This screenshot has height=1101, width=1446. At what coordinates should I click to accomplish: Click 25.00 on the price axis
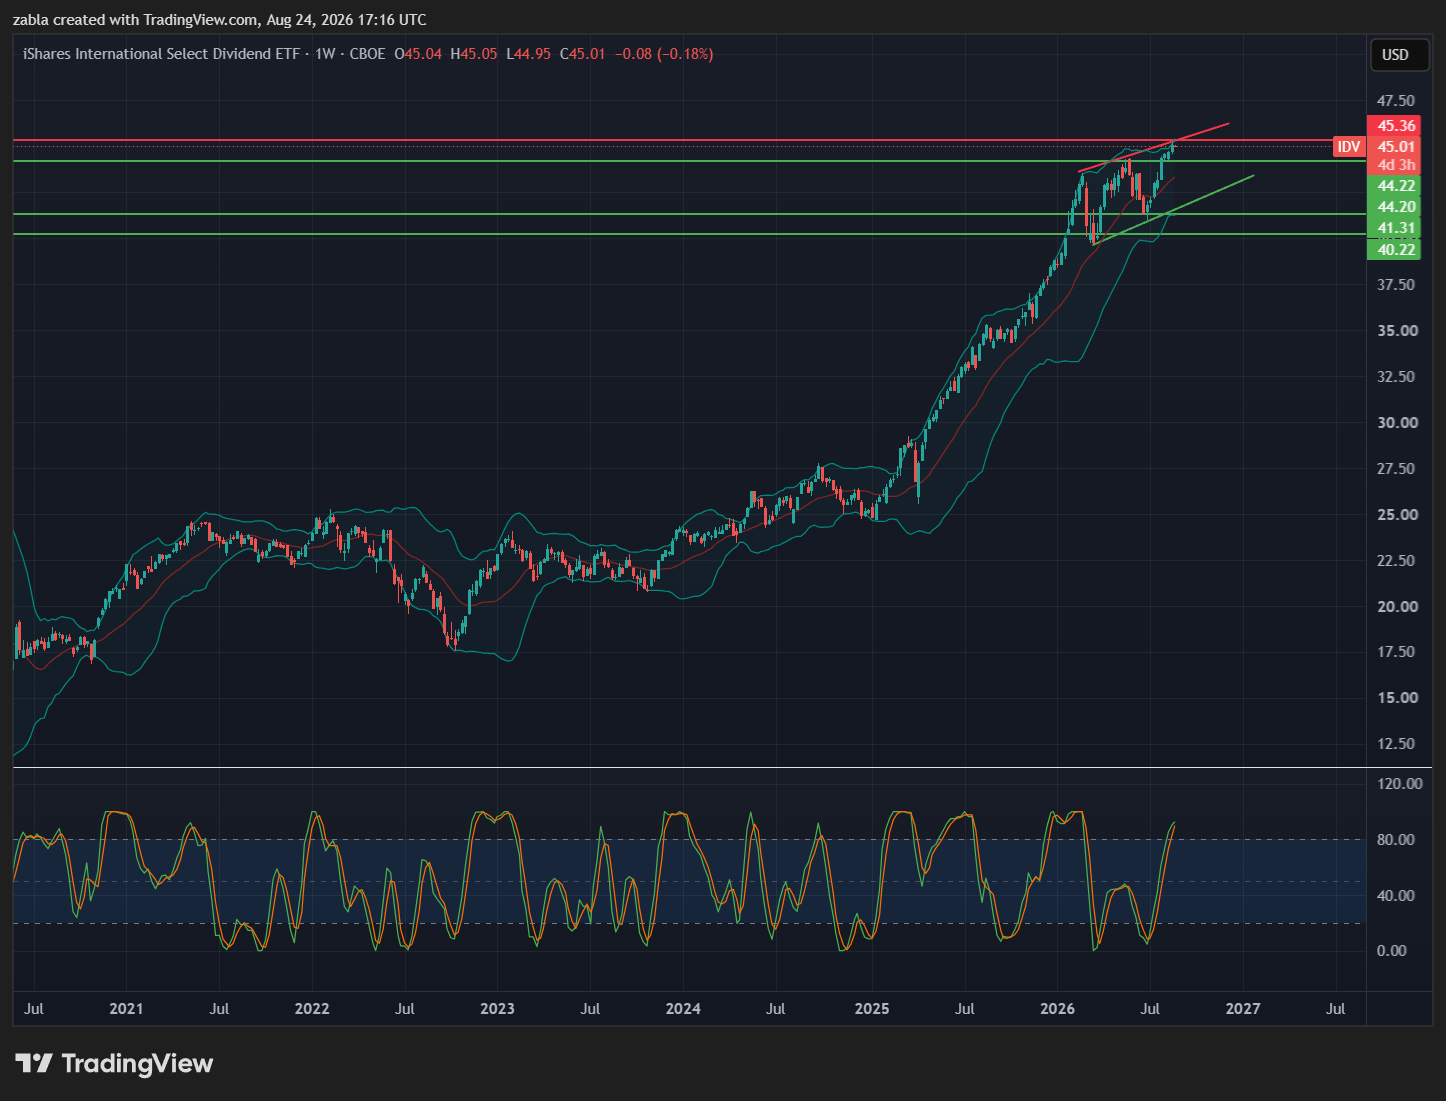[1396, 515]
